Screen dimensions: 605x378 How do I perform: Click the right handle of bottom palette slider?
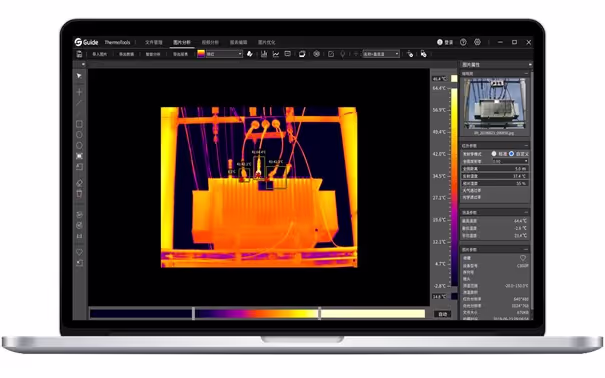(319, 313)
